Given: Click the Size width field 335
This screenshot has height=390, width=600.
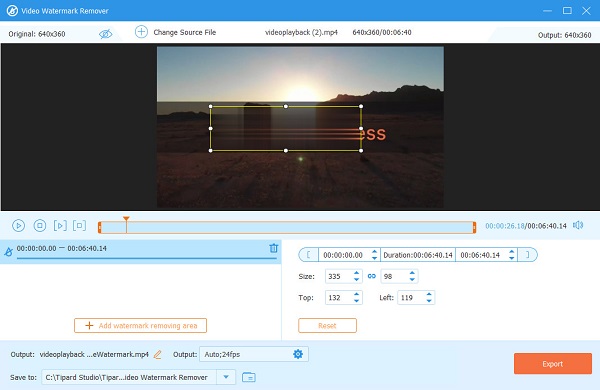Looking at the screenshot, I should (x=338, y=276).
